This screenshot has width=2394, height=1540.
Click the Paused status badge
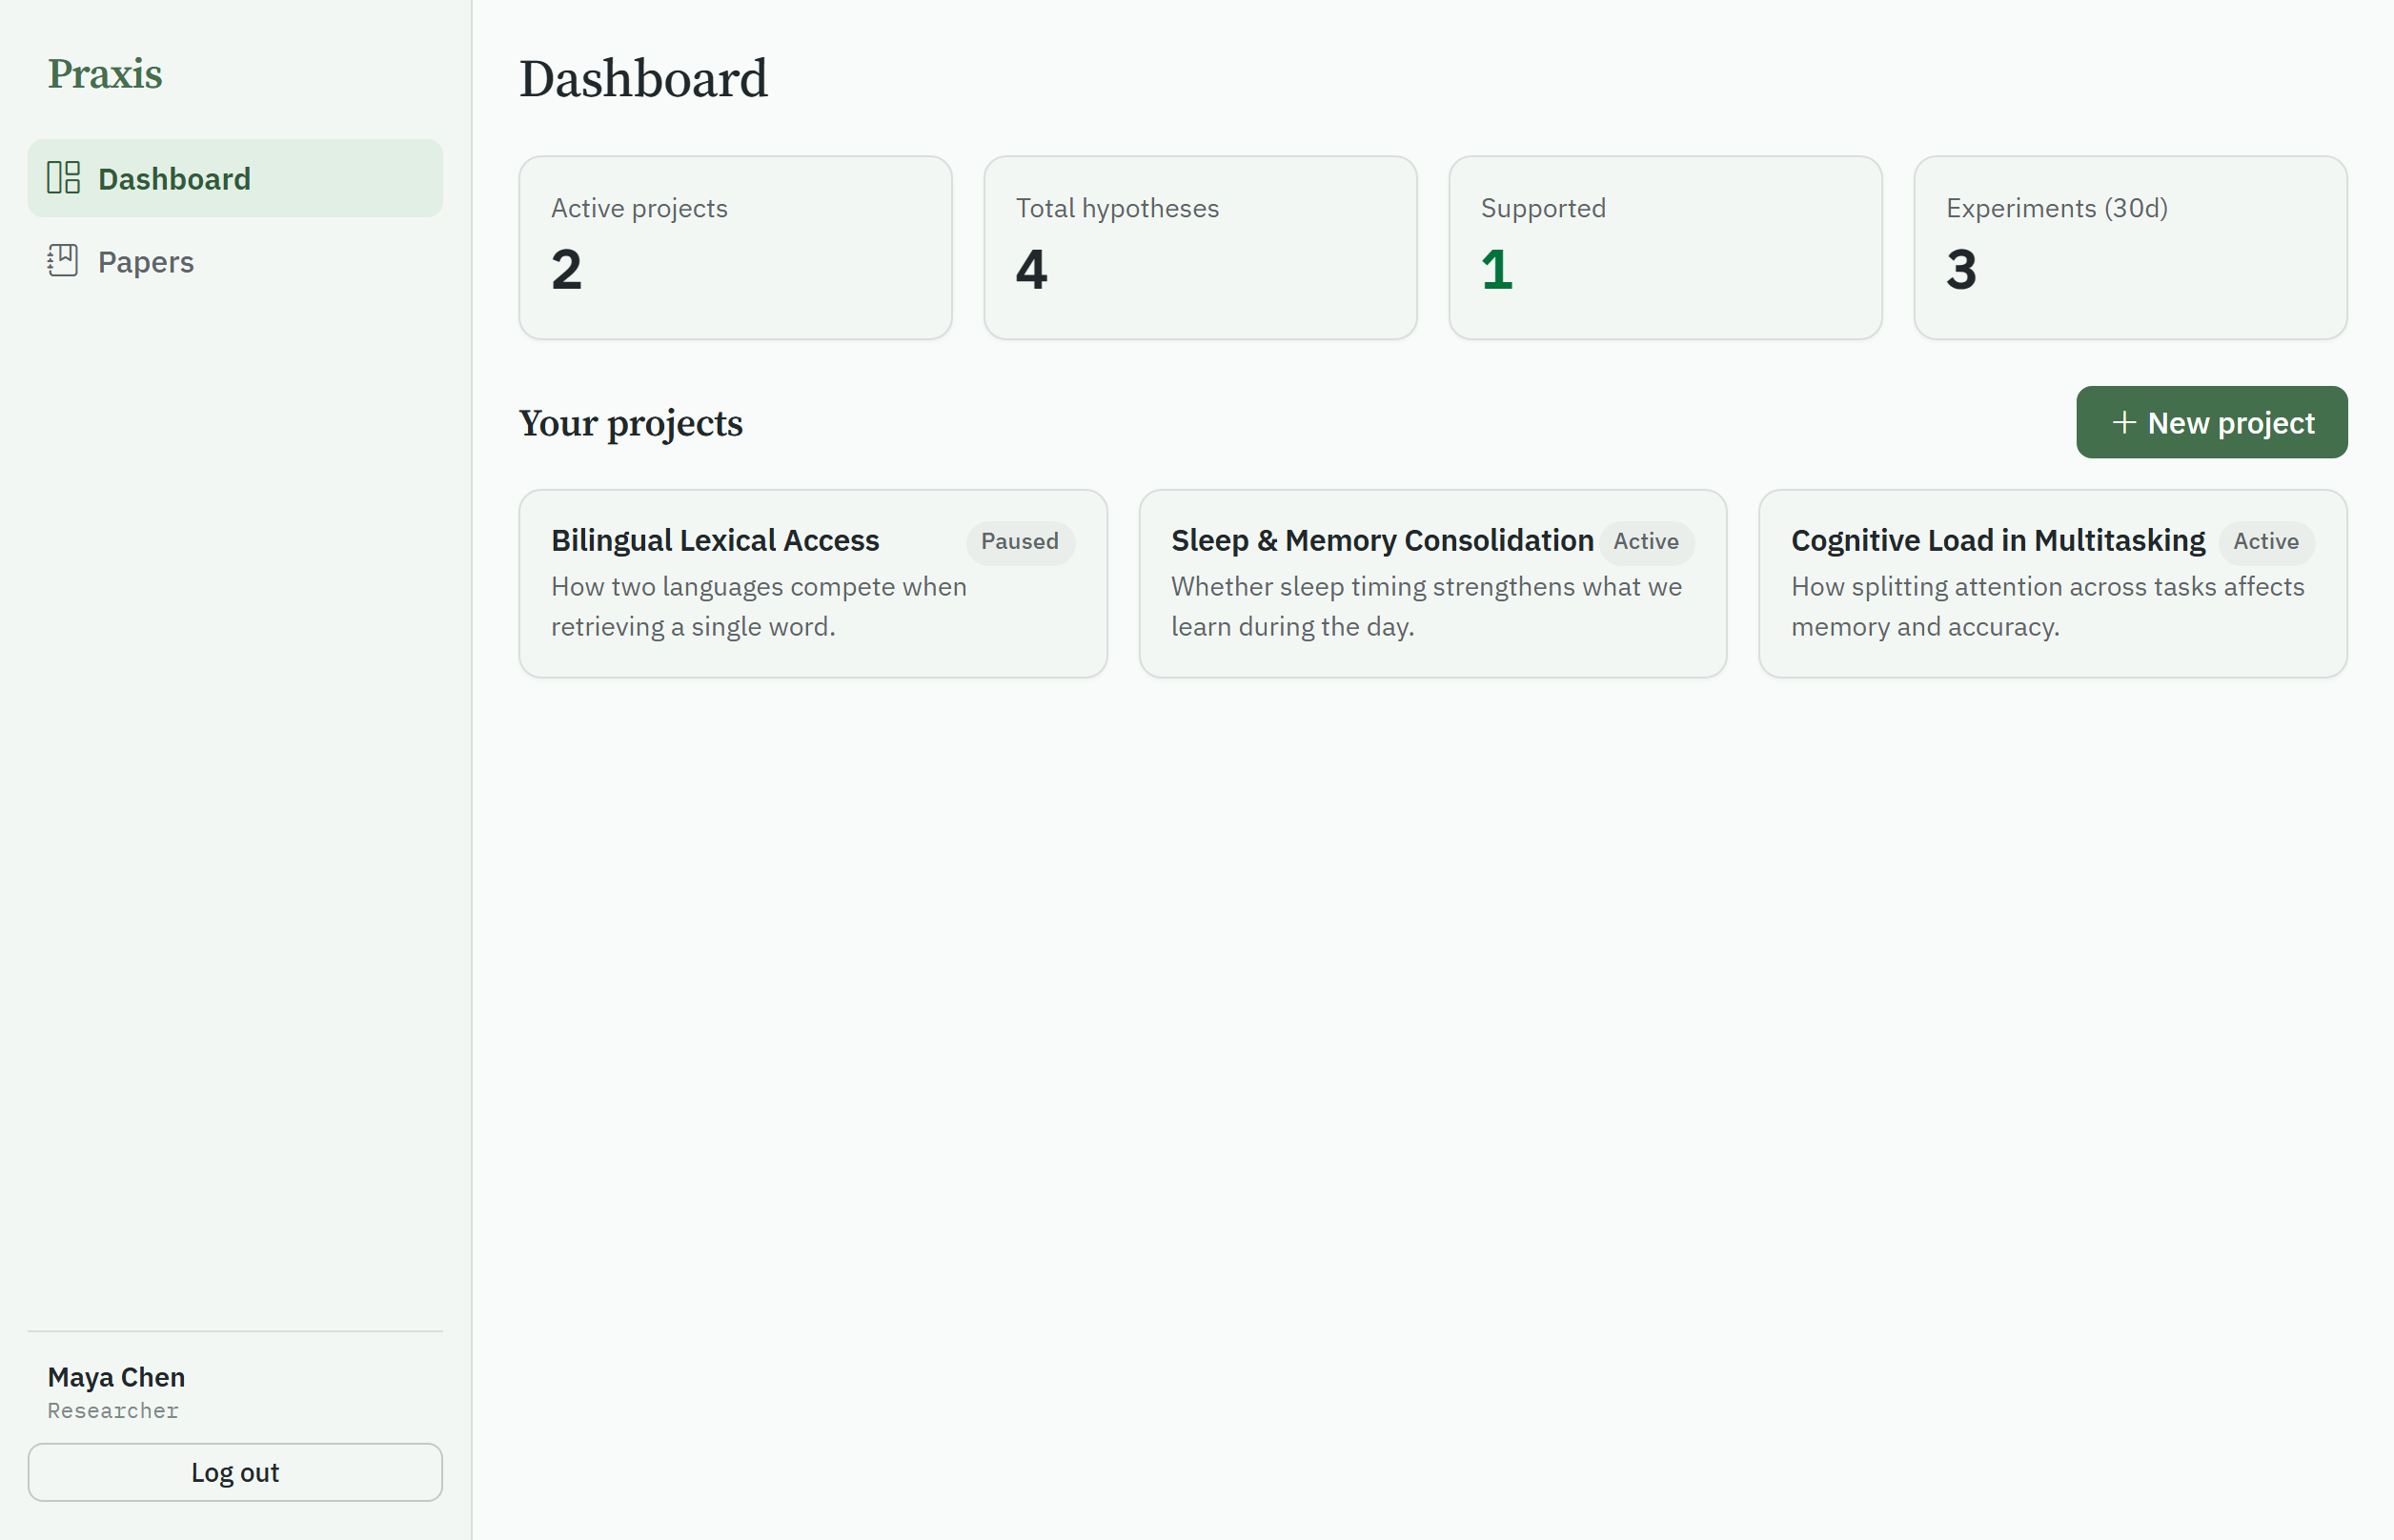click(x=1020, y=542)
